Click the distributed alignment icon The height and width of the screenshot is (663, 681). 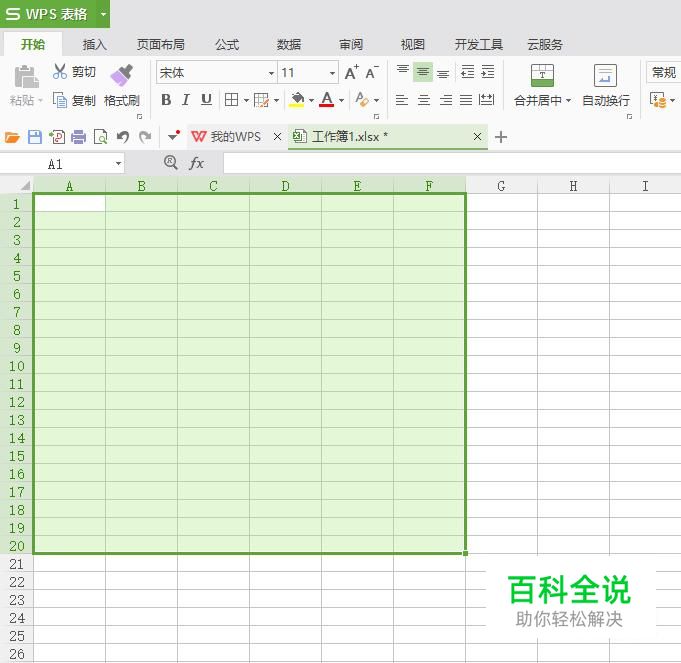[486, 100]
